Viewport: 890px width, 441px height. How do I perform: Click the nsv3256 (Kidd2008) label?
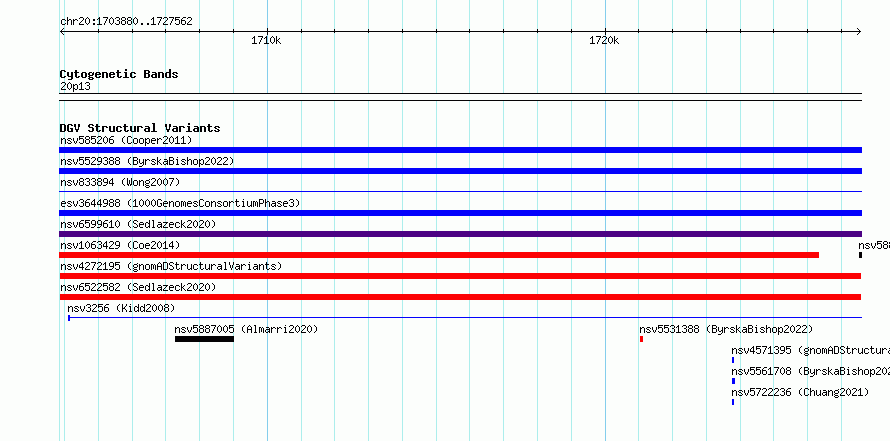121,308
